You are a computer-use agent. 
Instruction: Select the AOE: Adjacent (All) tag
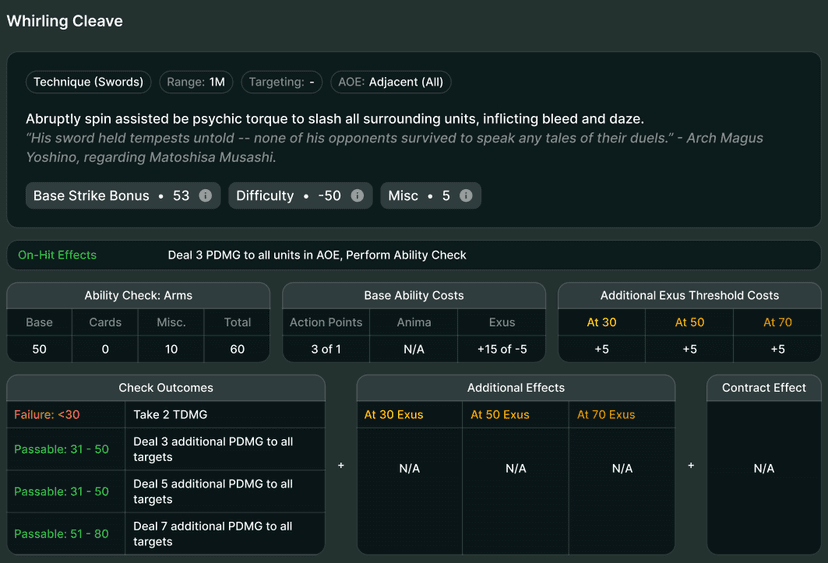pyautogui.click(x=391, y=82)
